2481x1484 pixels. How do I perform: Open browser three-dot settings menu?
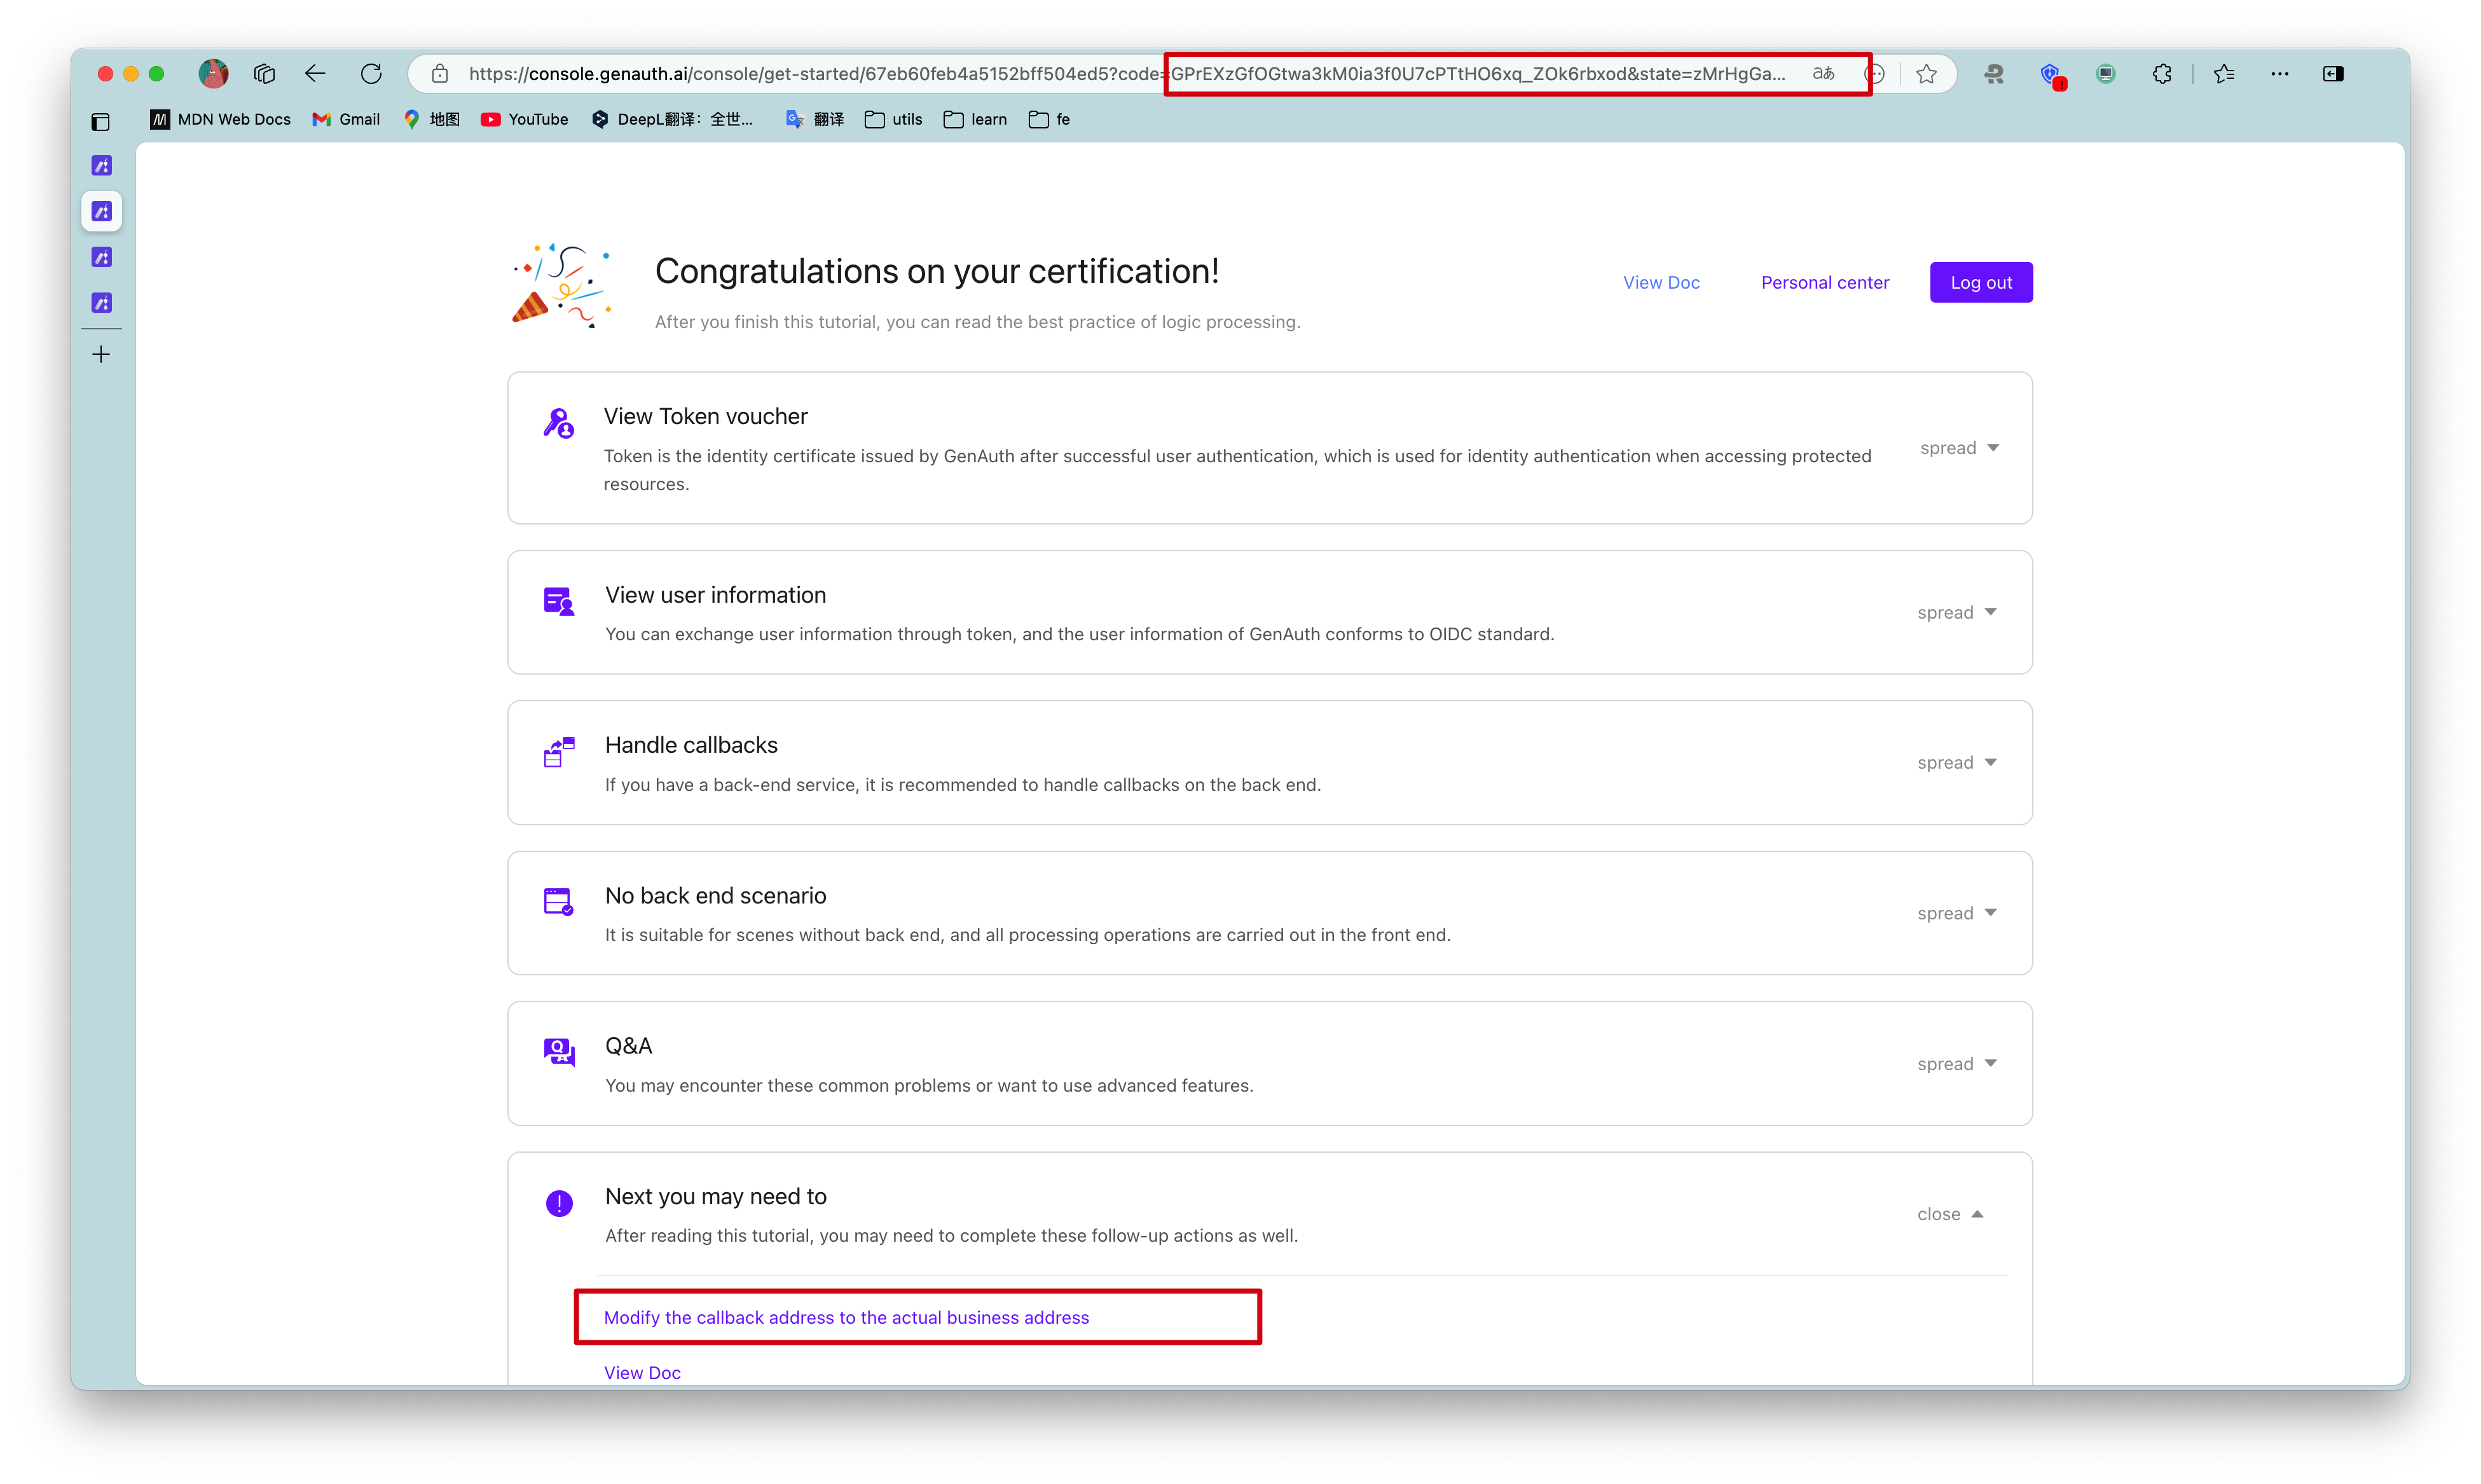coord(2279,74)
